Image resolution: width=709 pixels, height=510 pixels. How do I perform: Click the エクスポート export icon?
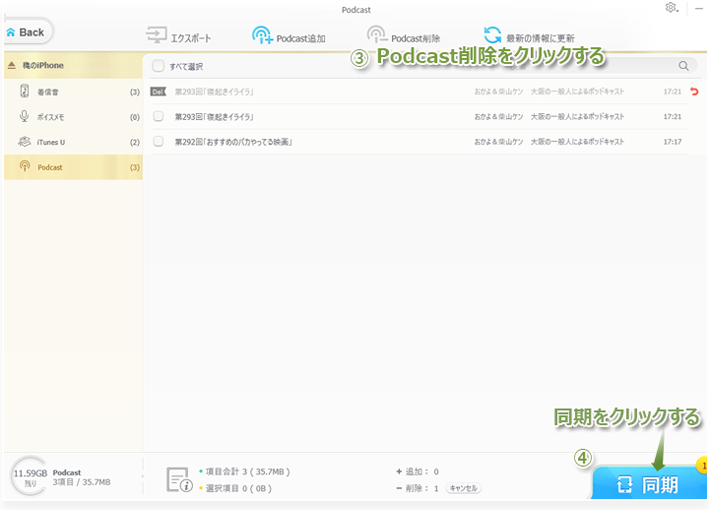pos(156,35)
